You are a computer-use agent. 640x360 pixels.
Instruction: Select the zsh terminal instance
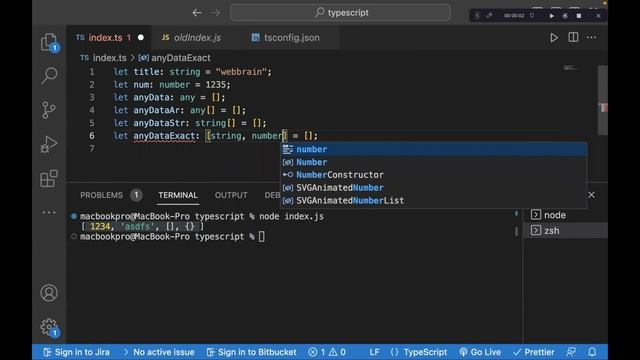click(x=565, y=231)
